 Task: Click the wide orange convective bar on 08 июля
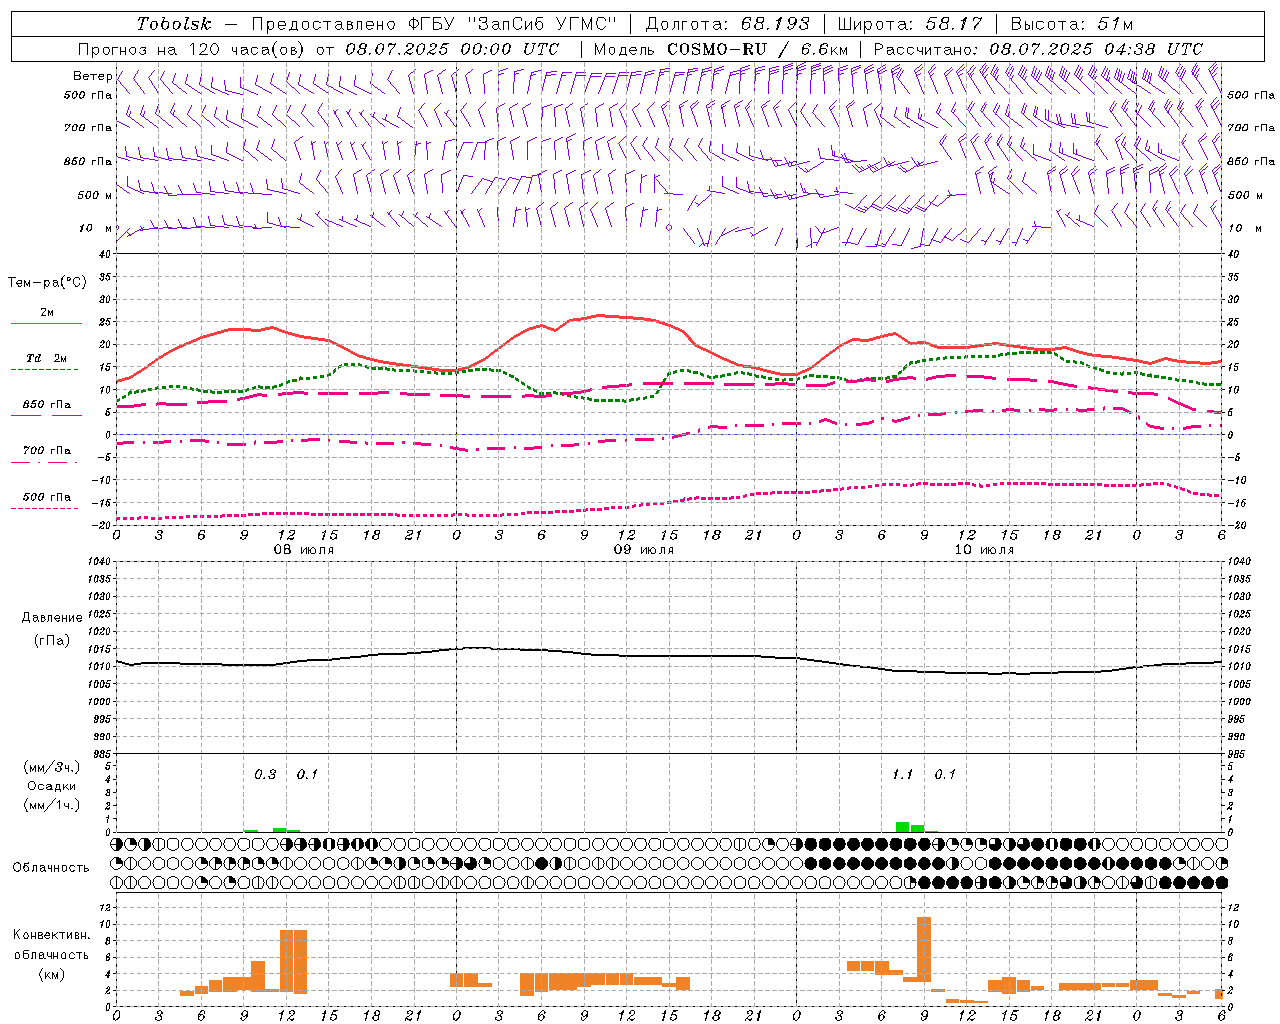293,960
